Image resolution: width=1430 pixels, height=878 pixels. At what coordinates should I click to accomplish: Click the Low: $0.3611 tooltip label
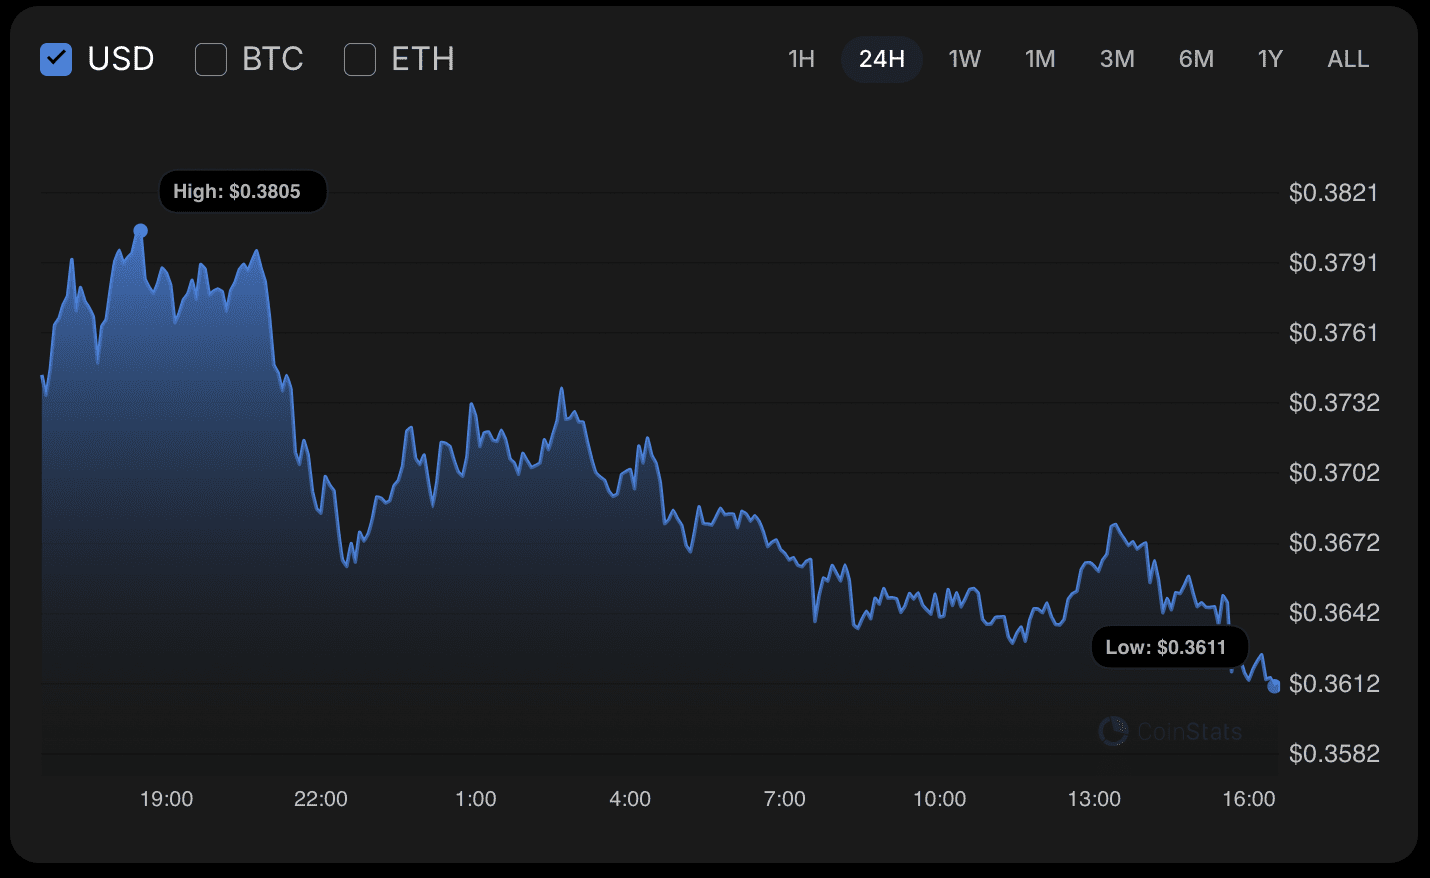coord(1166,647)
